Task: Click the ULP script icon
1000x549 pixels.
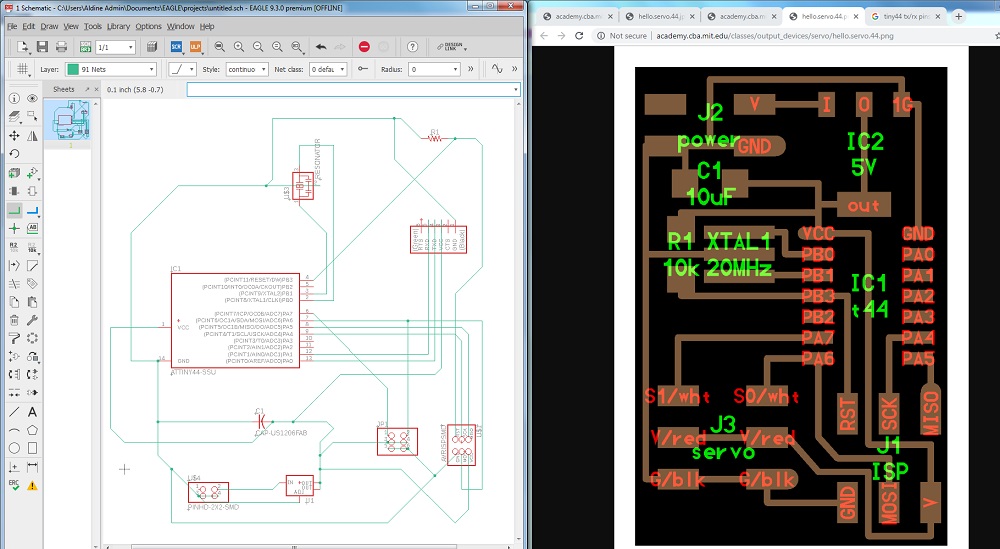Action: point(195,47)
